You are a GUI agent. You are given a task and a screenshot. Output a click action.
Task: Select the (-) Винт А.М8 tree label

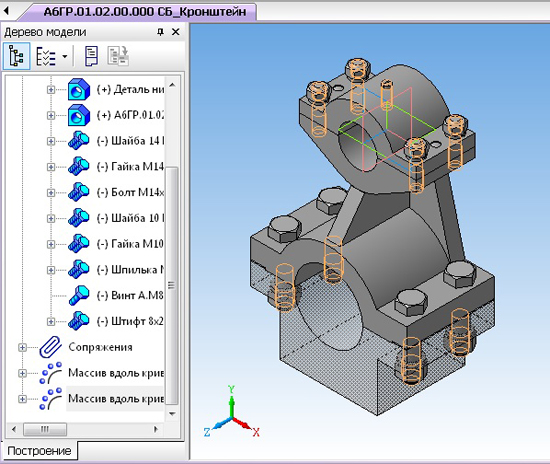[130, 296]
